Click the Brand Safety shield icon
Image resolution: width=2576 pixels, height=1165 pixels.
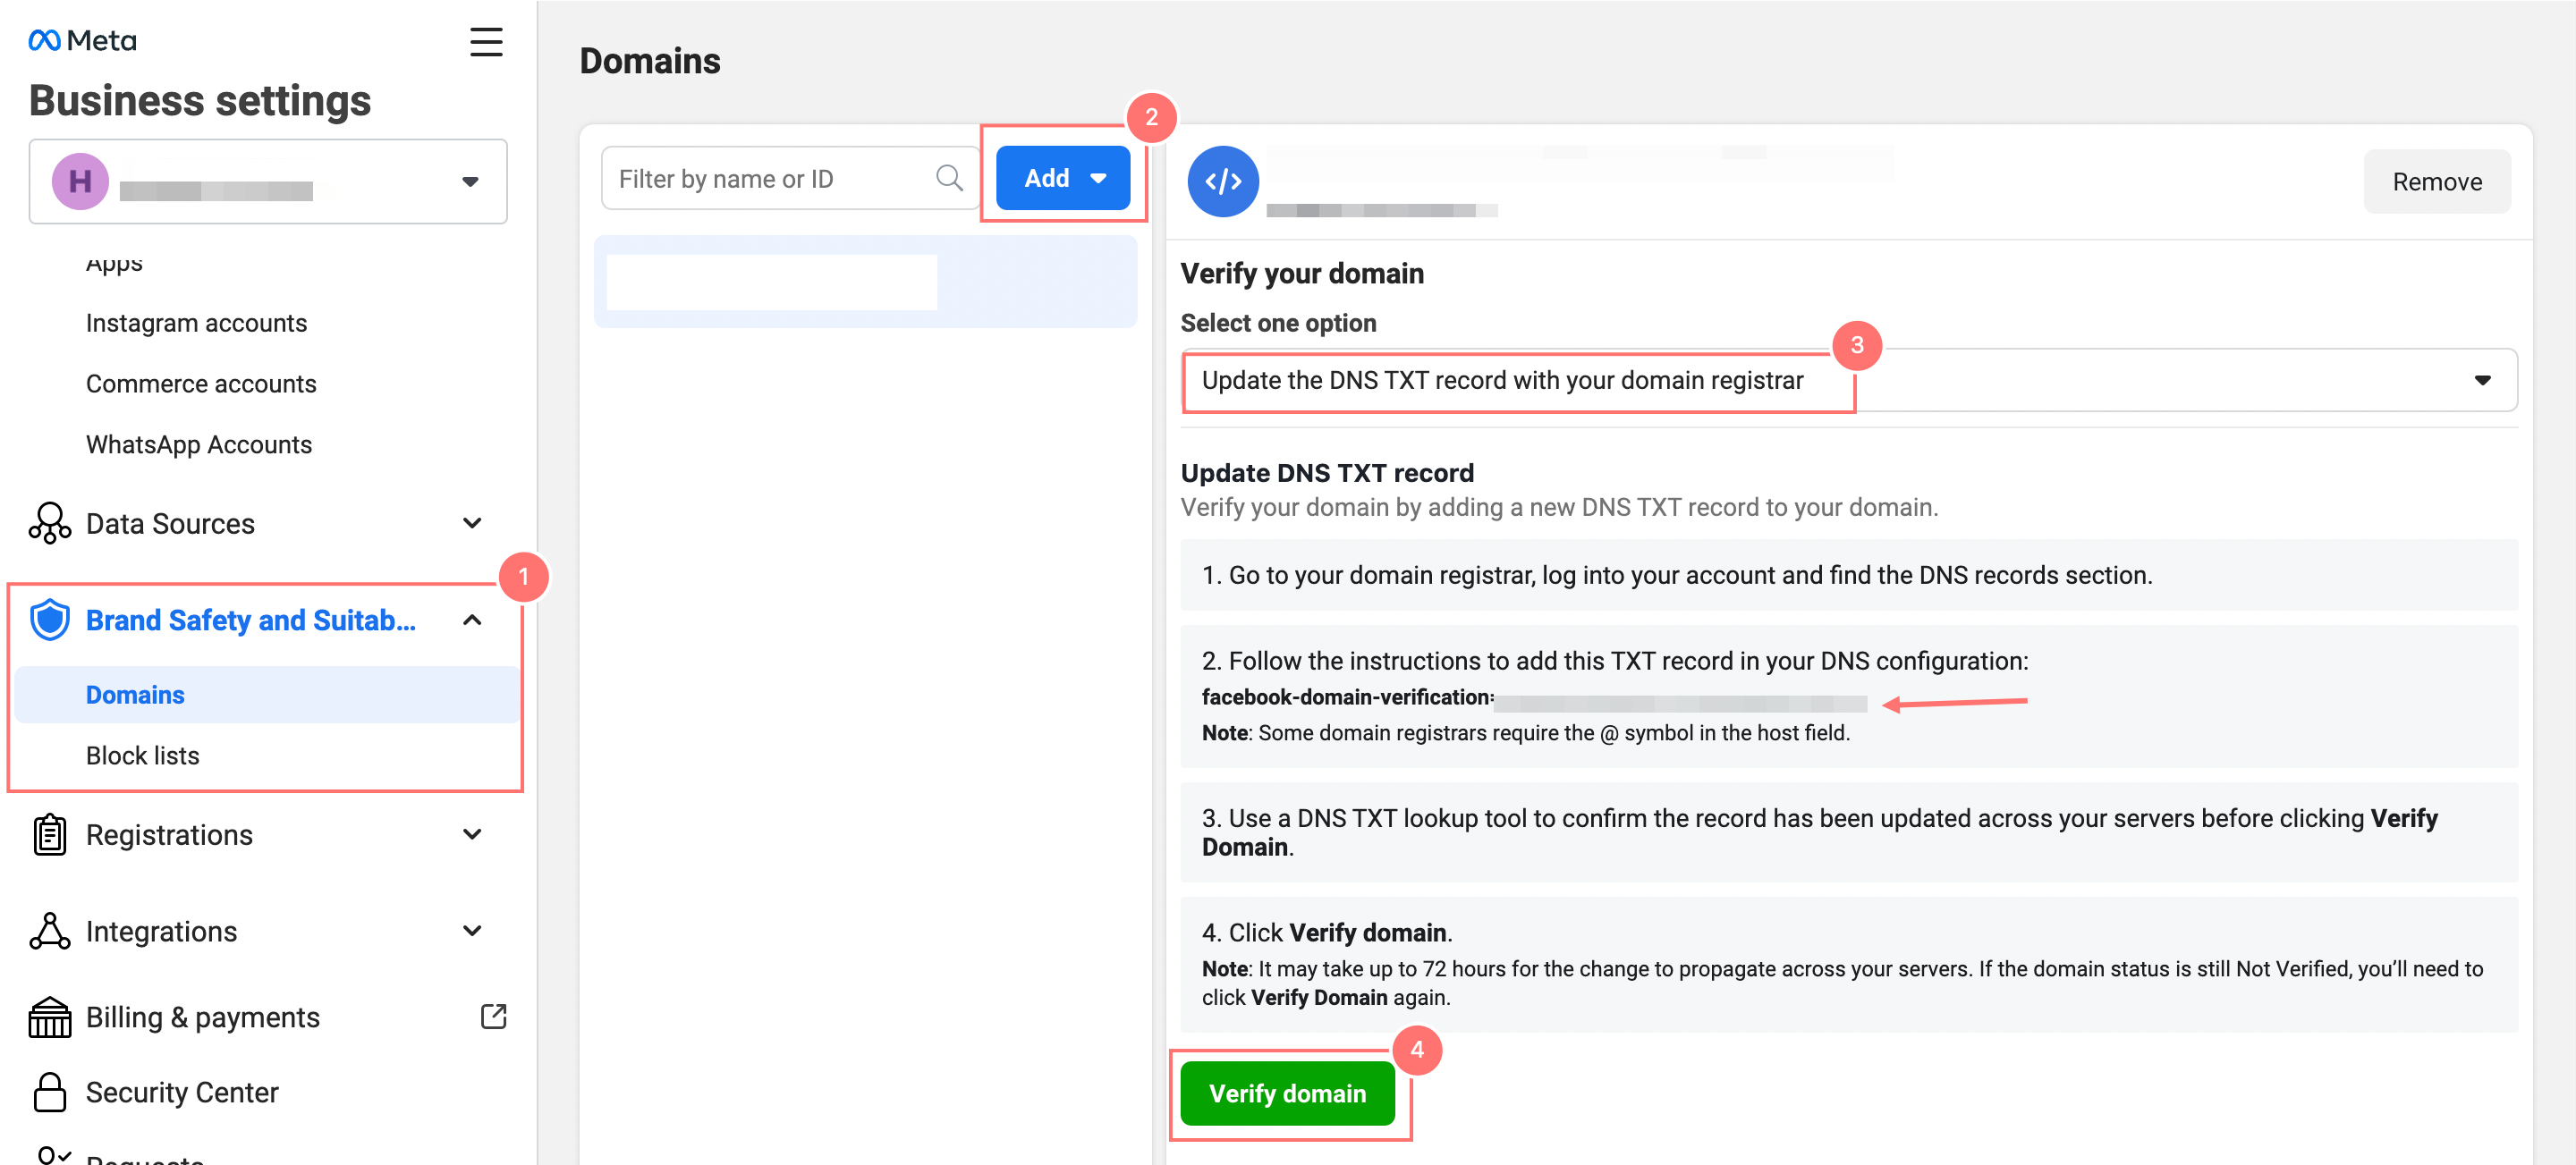point(49,620)
